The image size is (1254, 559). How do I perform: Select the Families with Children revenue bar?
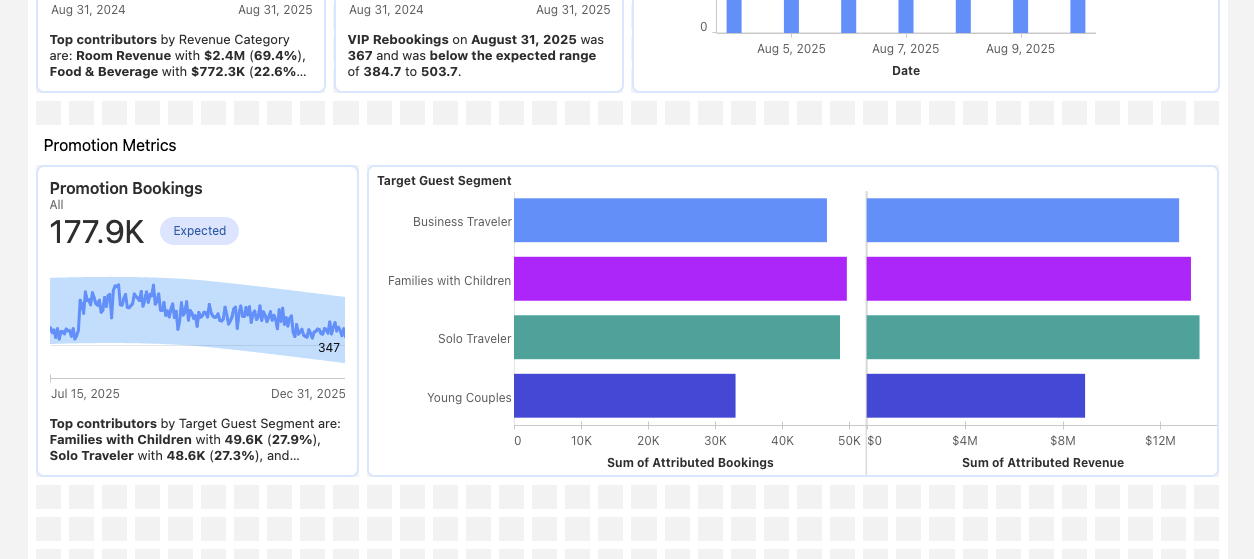point(1028,279)
